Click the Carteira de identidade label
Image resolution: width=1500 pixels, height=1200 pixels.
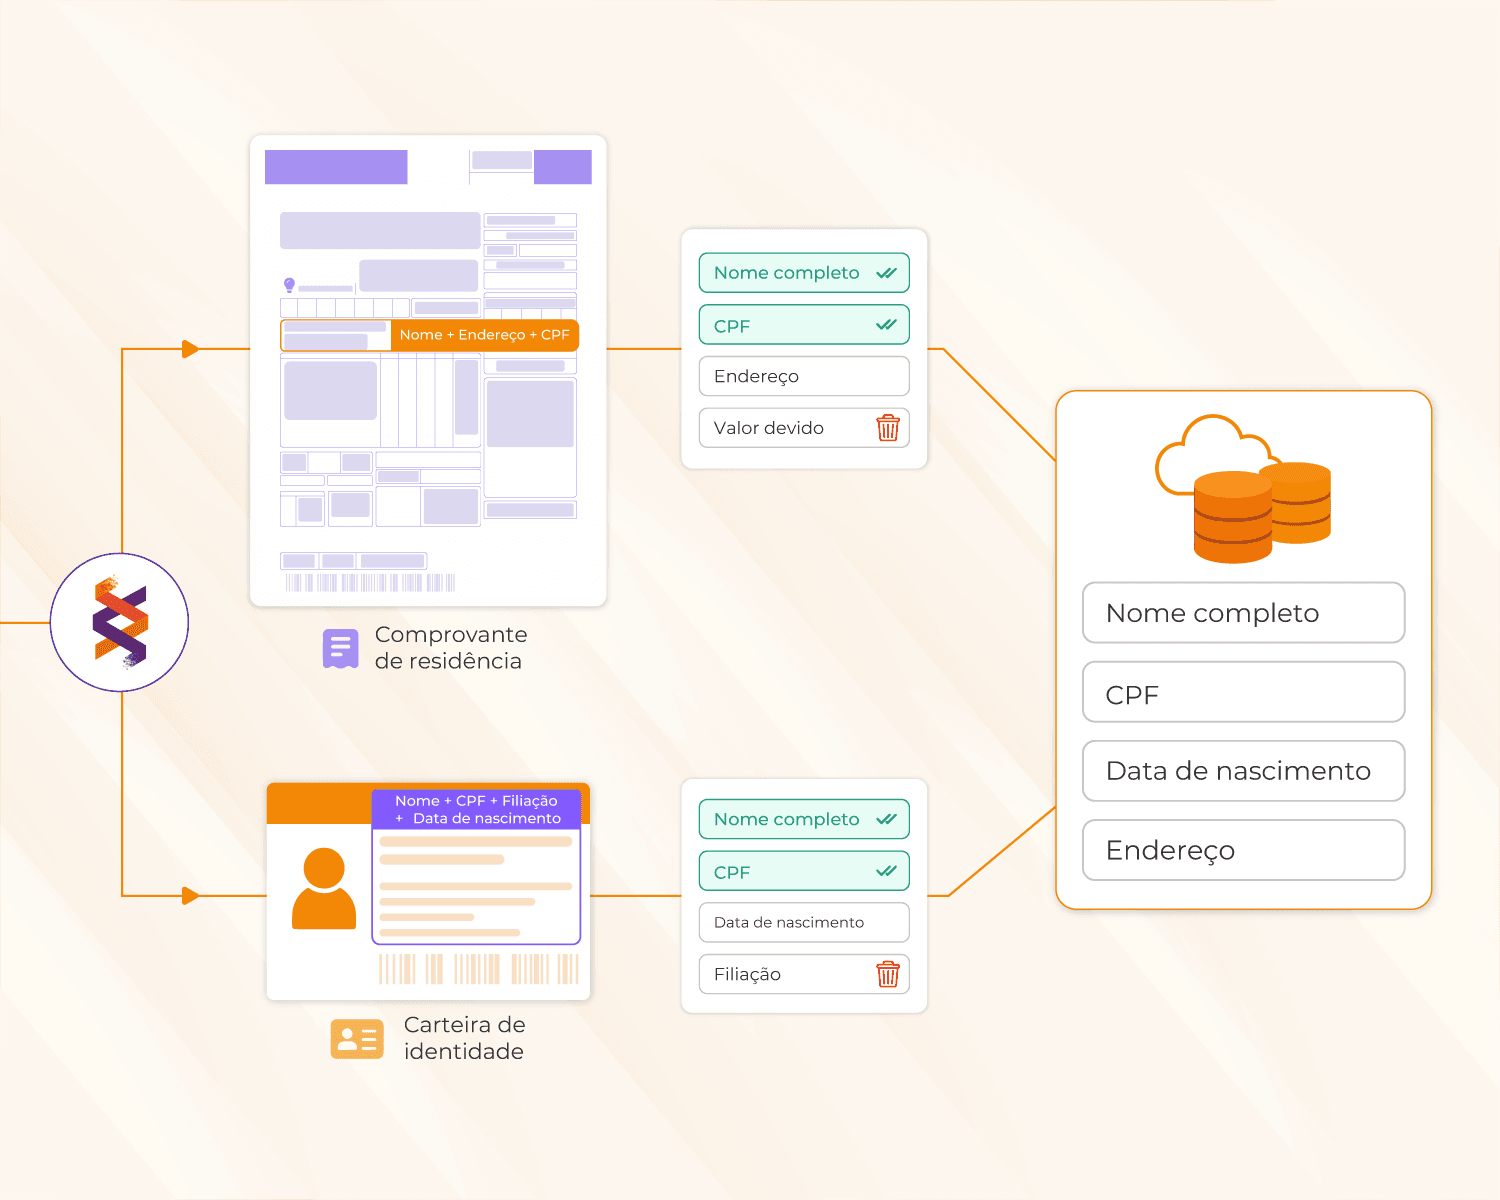coord(464,1038)
